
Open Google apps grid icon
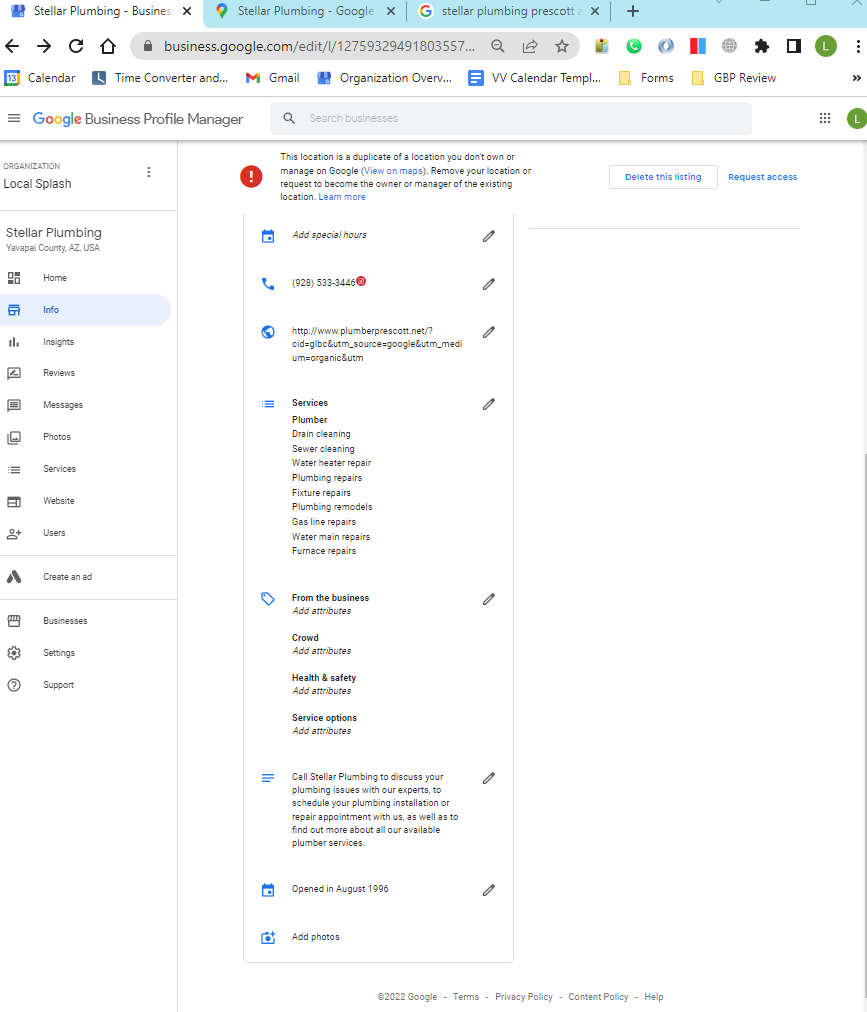coord(824,118)
